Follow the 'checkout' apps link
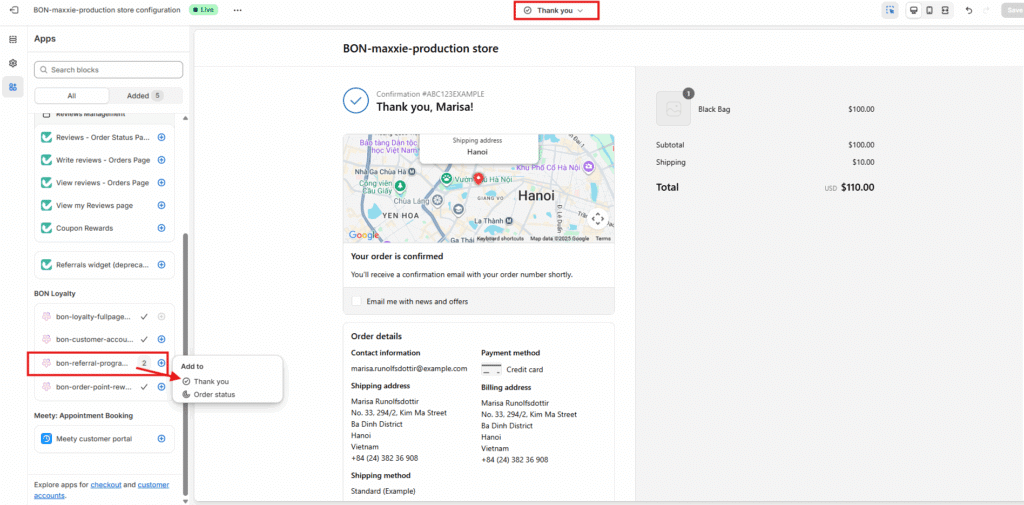Viewport: 1024px width, 505px height. click(x=106, y=484)
